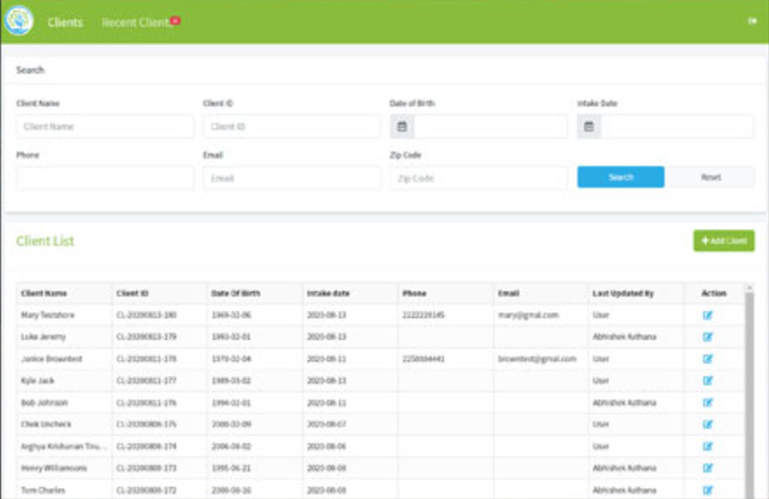Click the Email search input field
The width and height of the screenshot is (769, 499).
click(x=291, y=178)
